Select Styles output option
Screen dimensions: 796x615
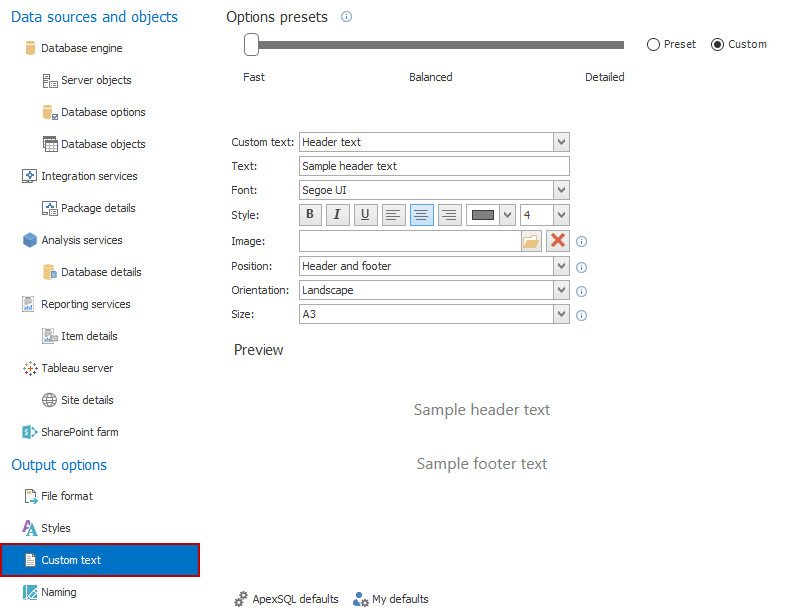click(x=56, y=528)
